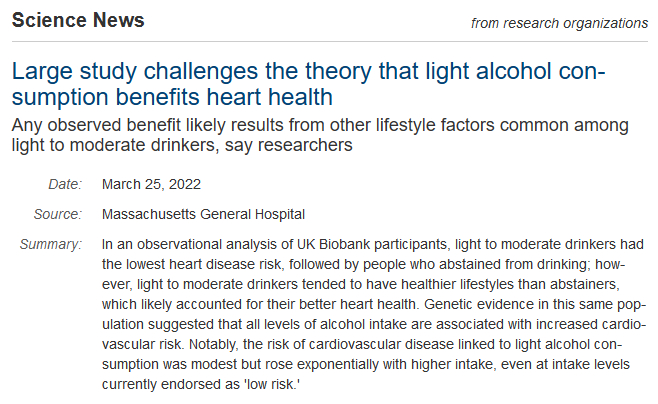This screenshot has height=404, width=658.
Task: Click the 'from research organizations' text
Action: point(559,22)
